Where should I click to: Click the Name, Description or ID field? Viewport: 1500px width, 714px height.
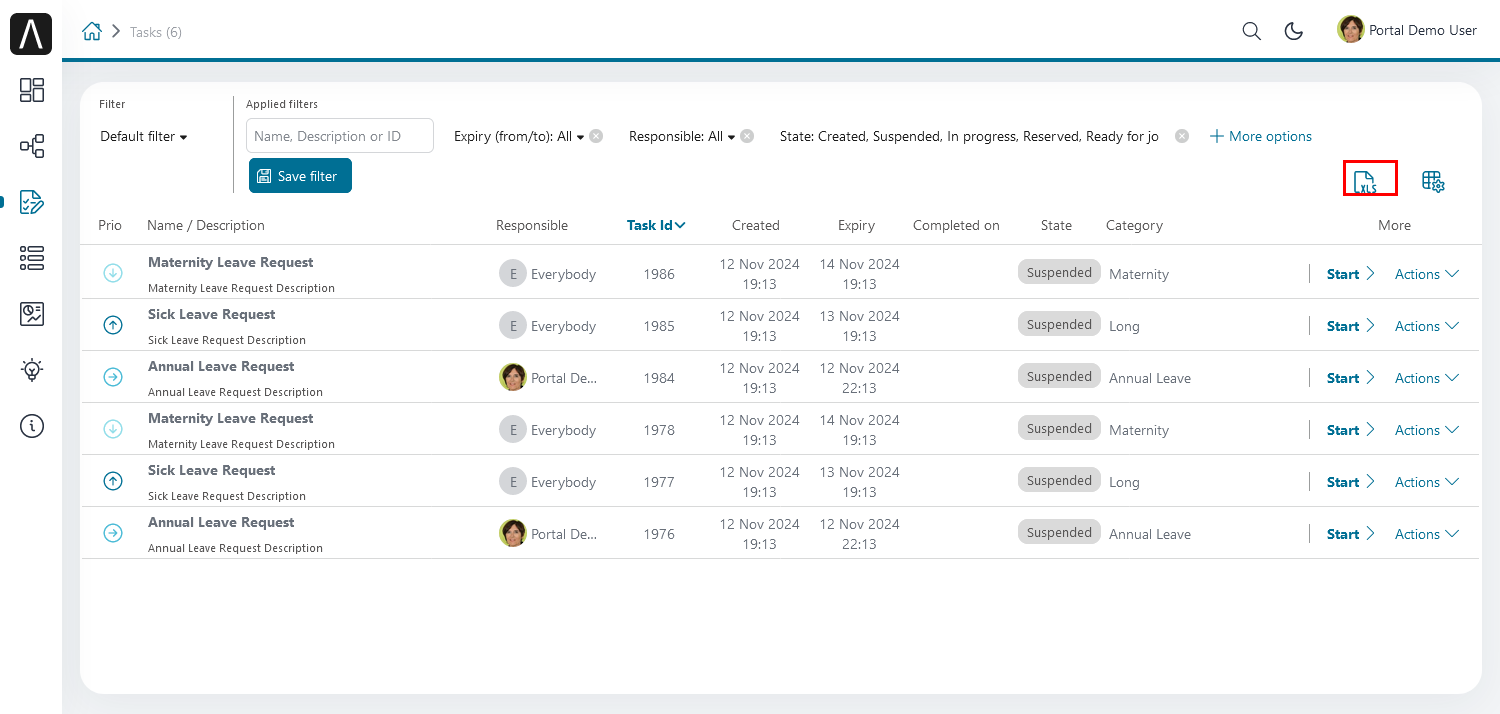point(340,136)
